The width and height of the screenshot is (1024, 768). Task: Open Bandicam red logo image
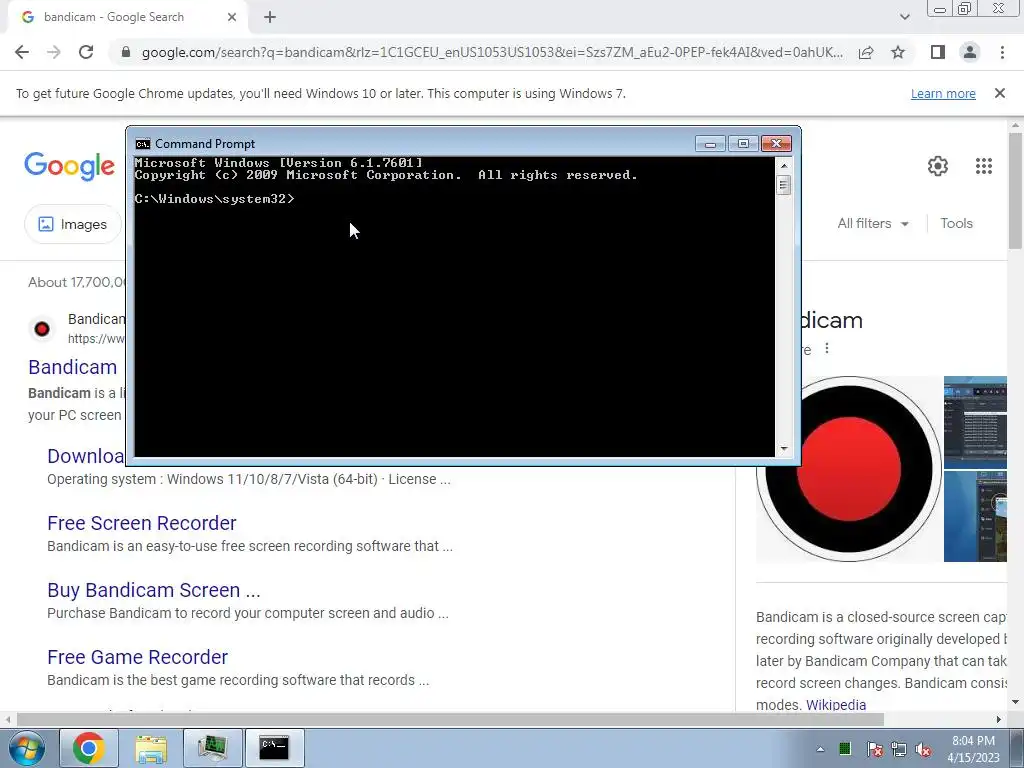click(849, 468)
